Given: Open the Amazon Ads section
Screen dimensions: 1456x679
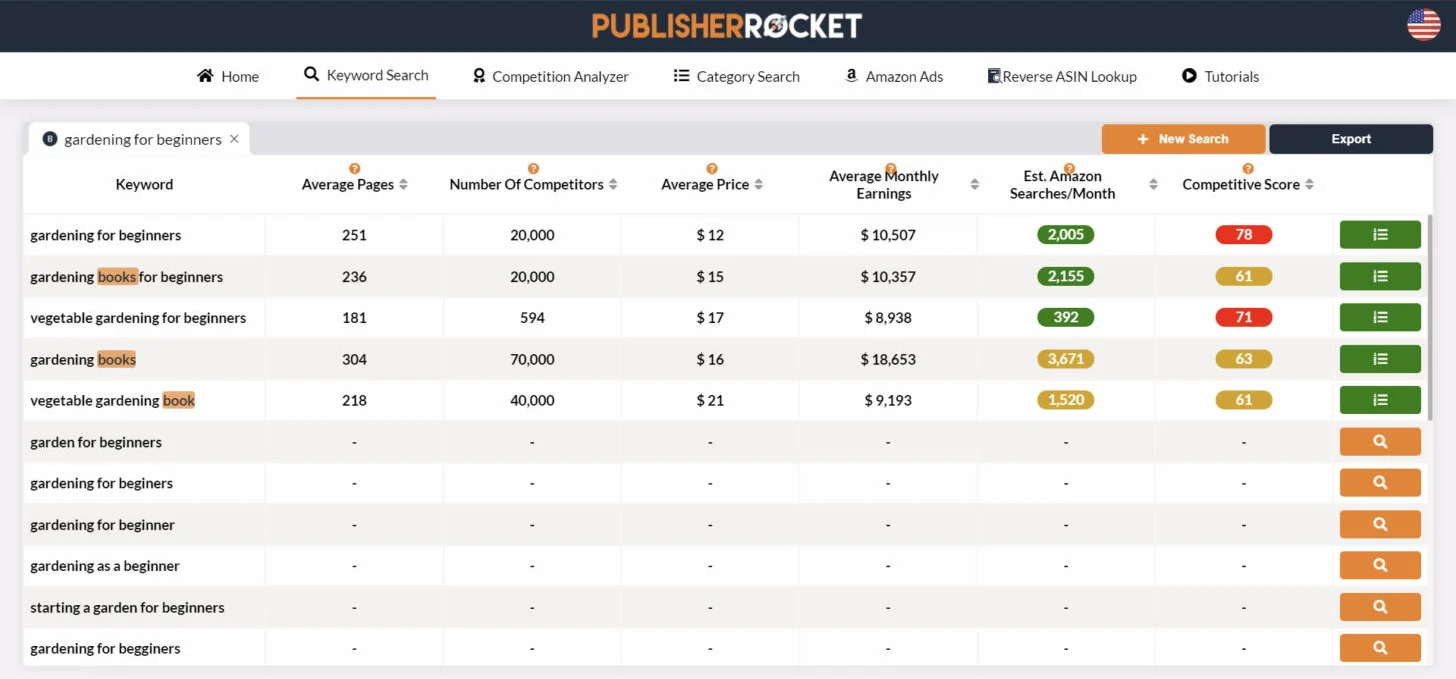Looking at the screenshot, I should [894, 76].
